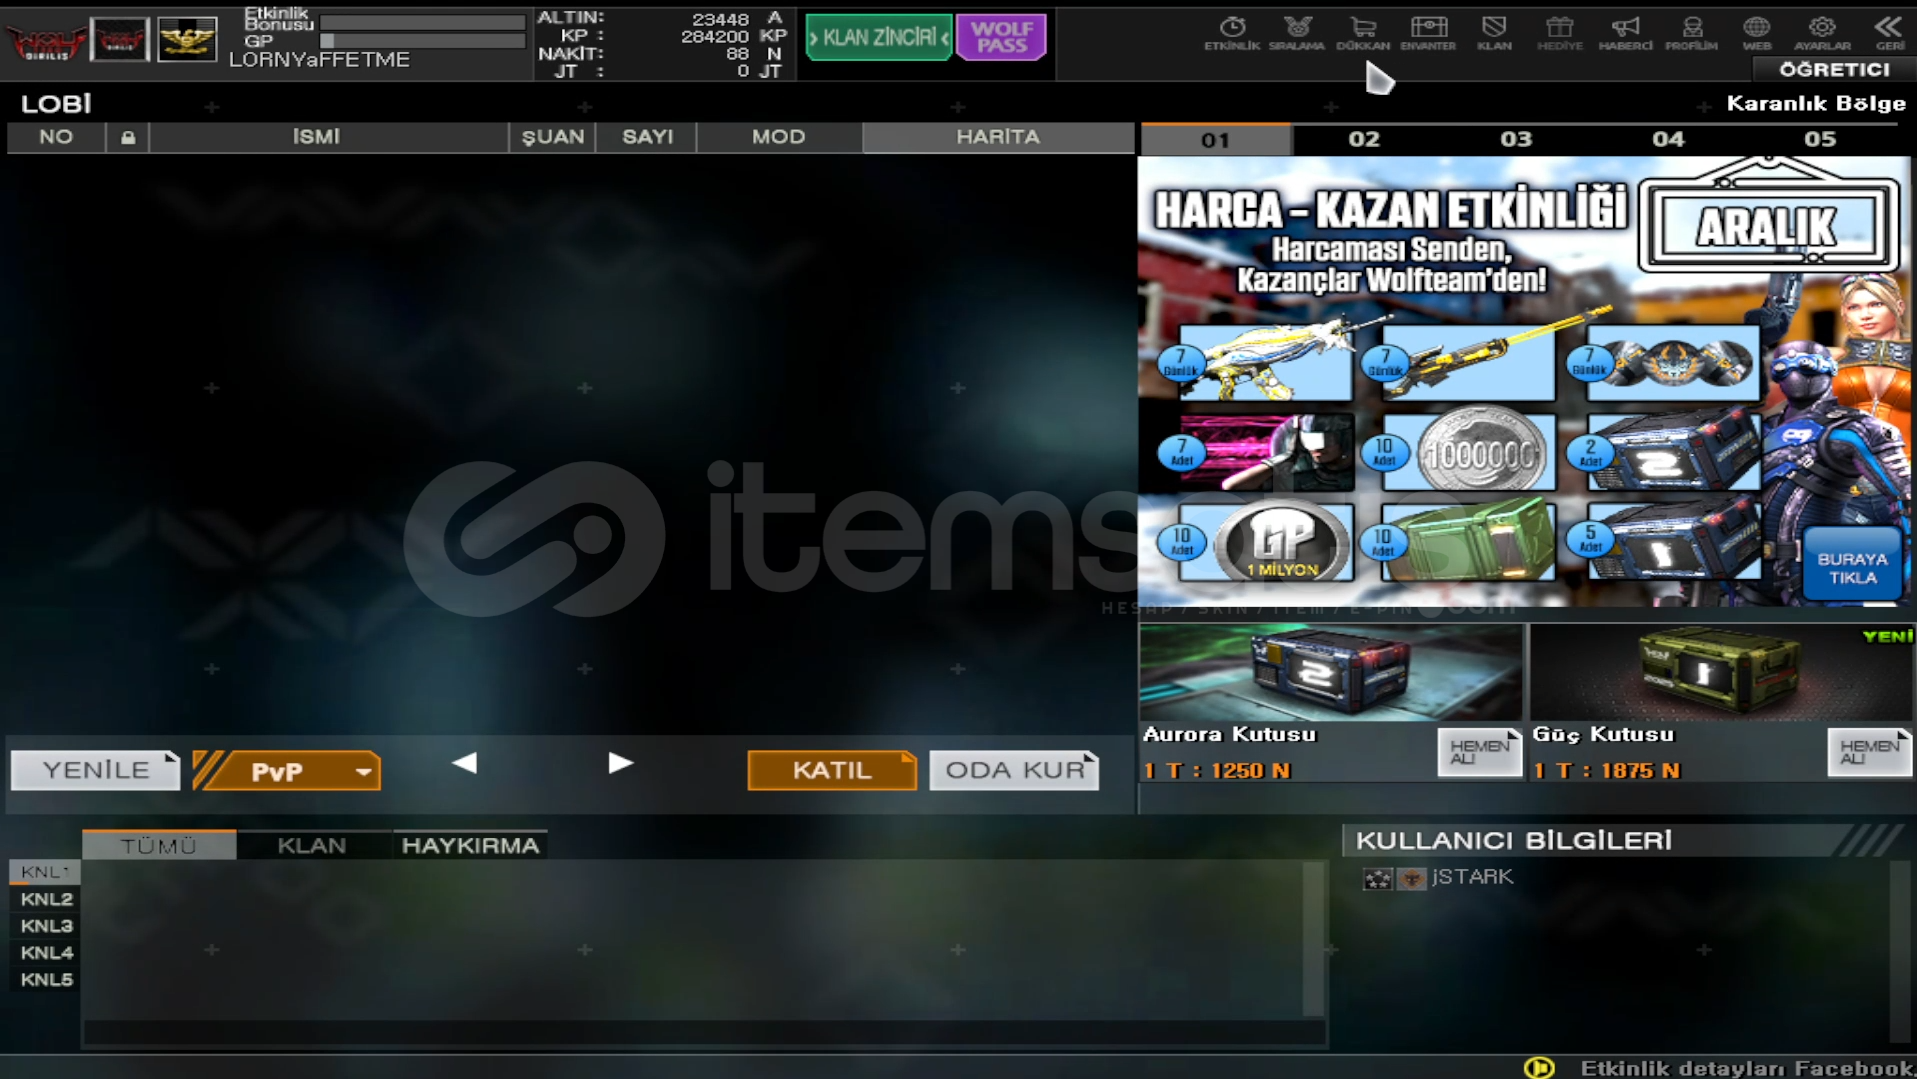Click the Wolfteam logo icon
The image size is (1917, 1079).
click(46, 40)
